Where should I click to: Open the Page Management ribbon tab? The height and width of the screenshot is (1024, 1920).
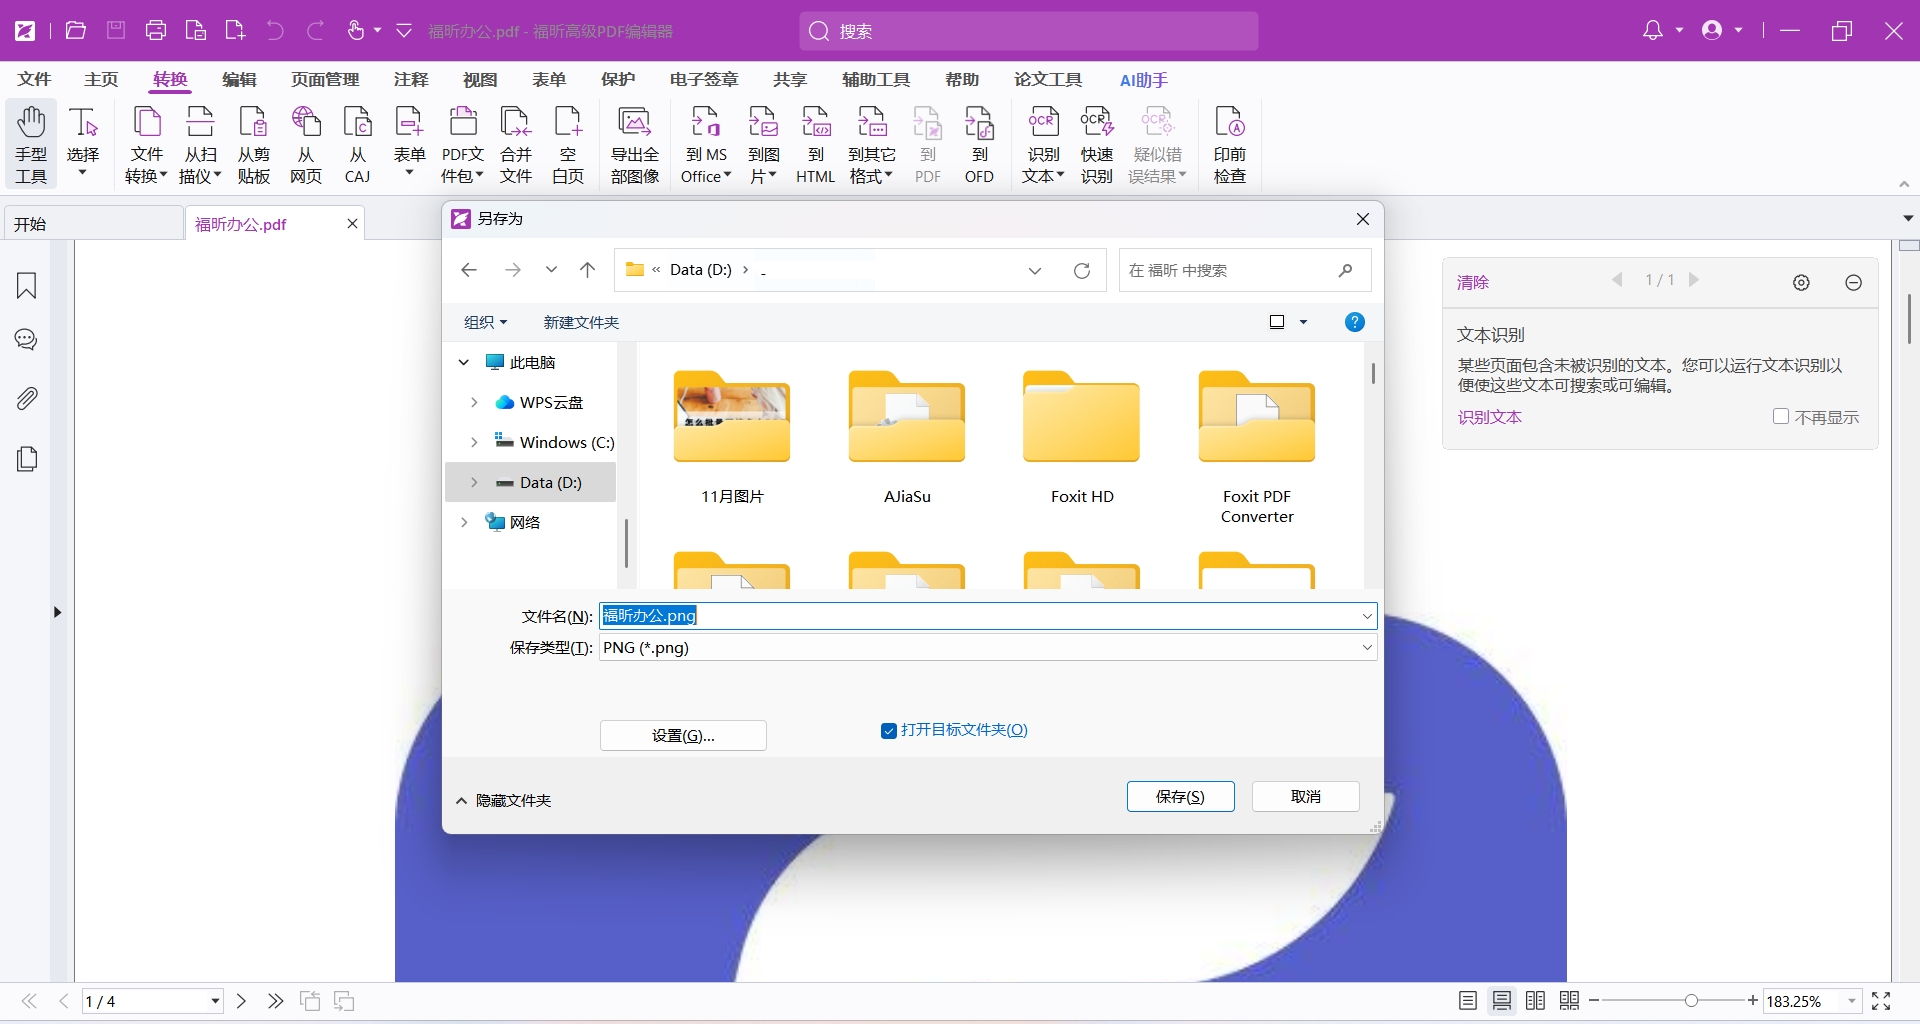[325, 80]
